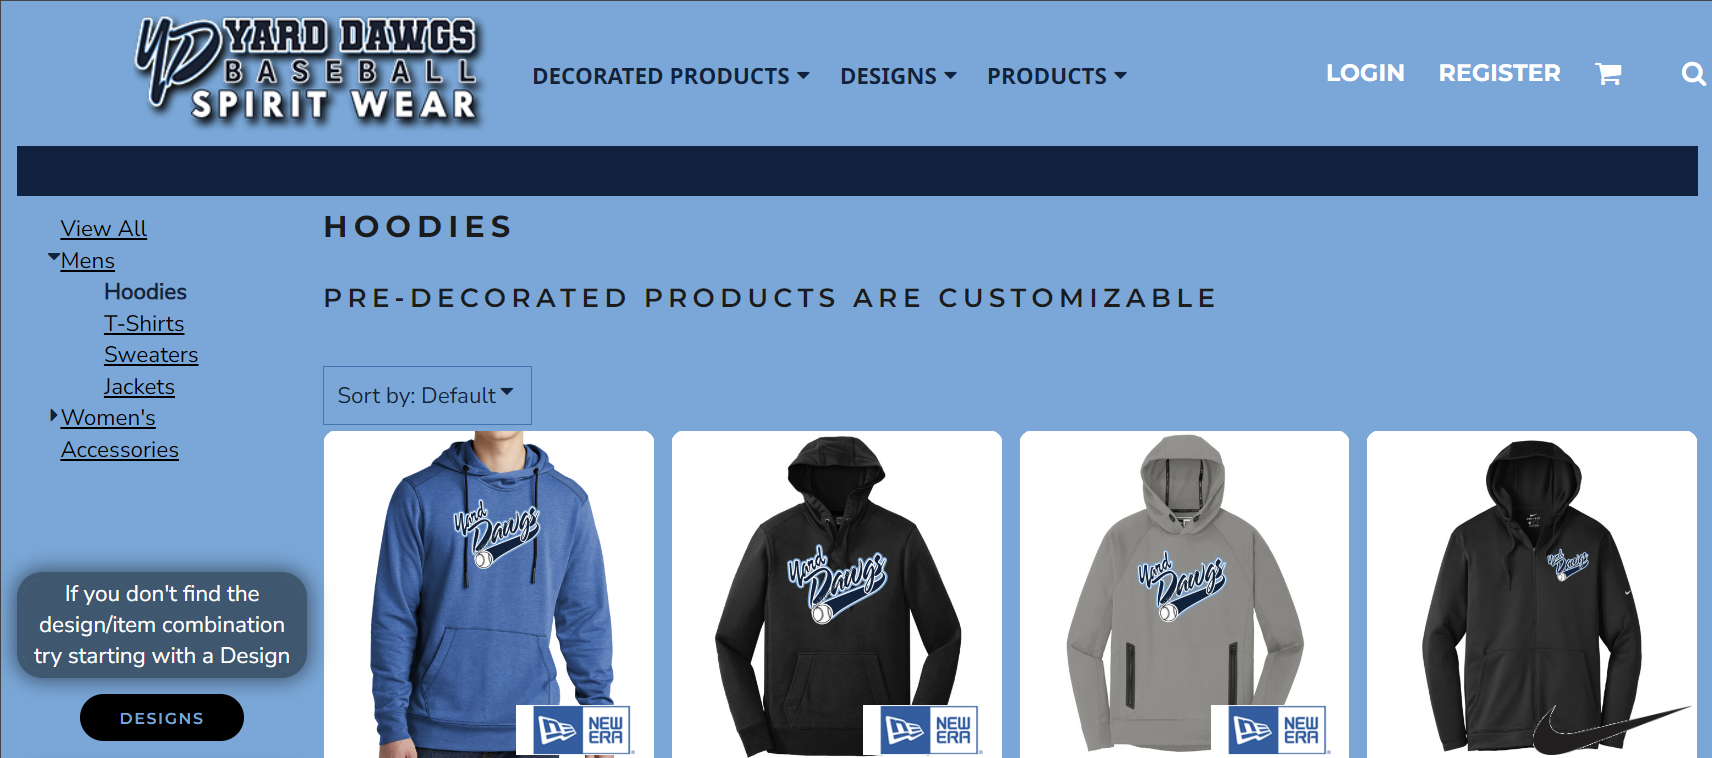Open the gray New Era hoodie thumbnail
Screen dimensions: 1712x758
point(1184,594)
